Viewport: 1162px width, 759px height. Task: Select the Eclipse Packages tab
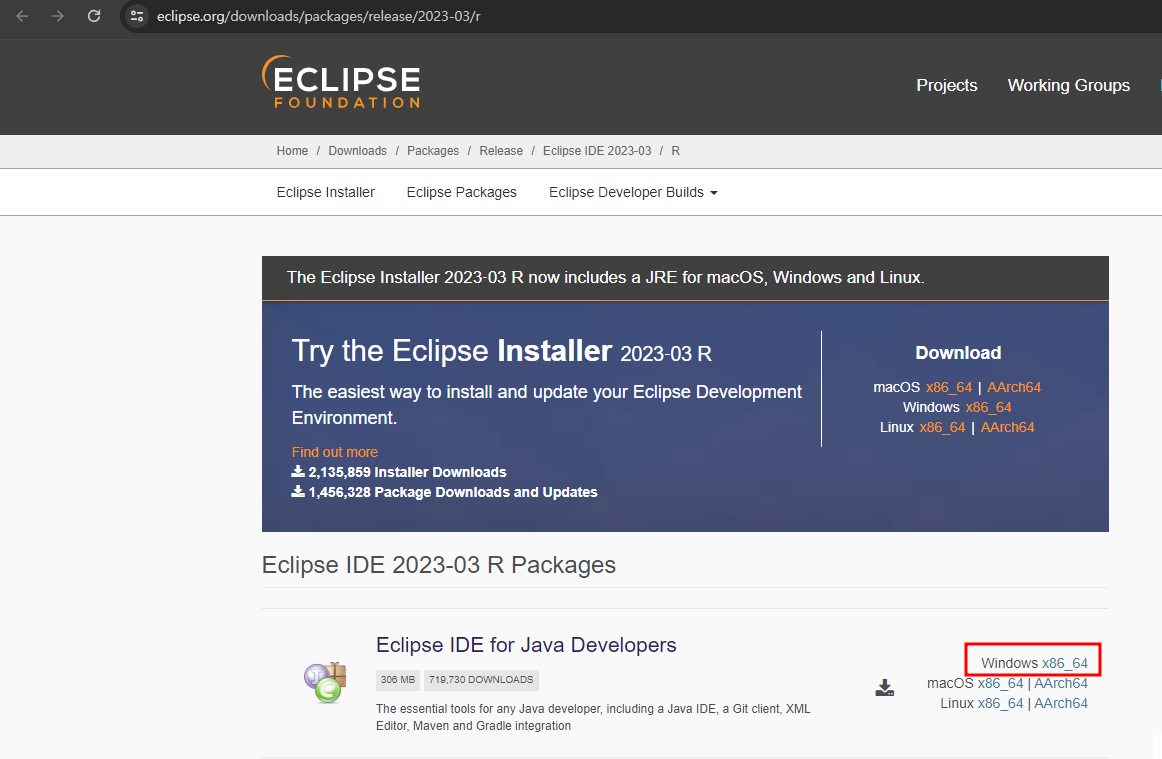tap(462, 192)
